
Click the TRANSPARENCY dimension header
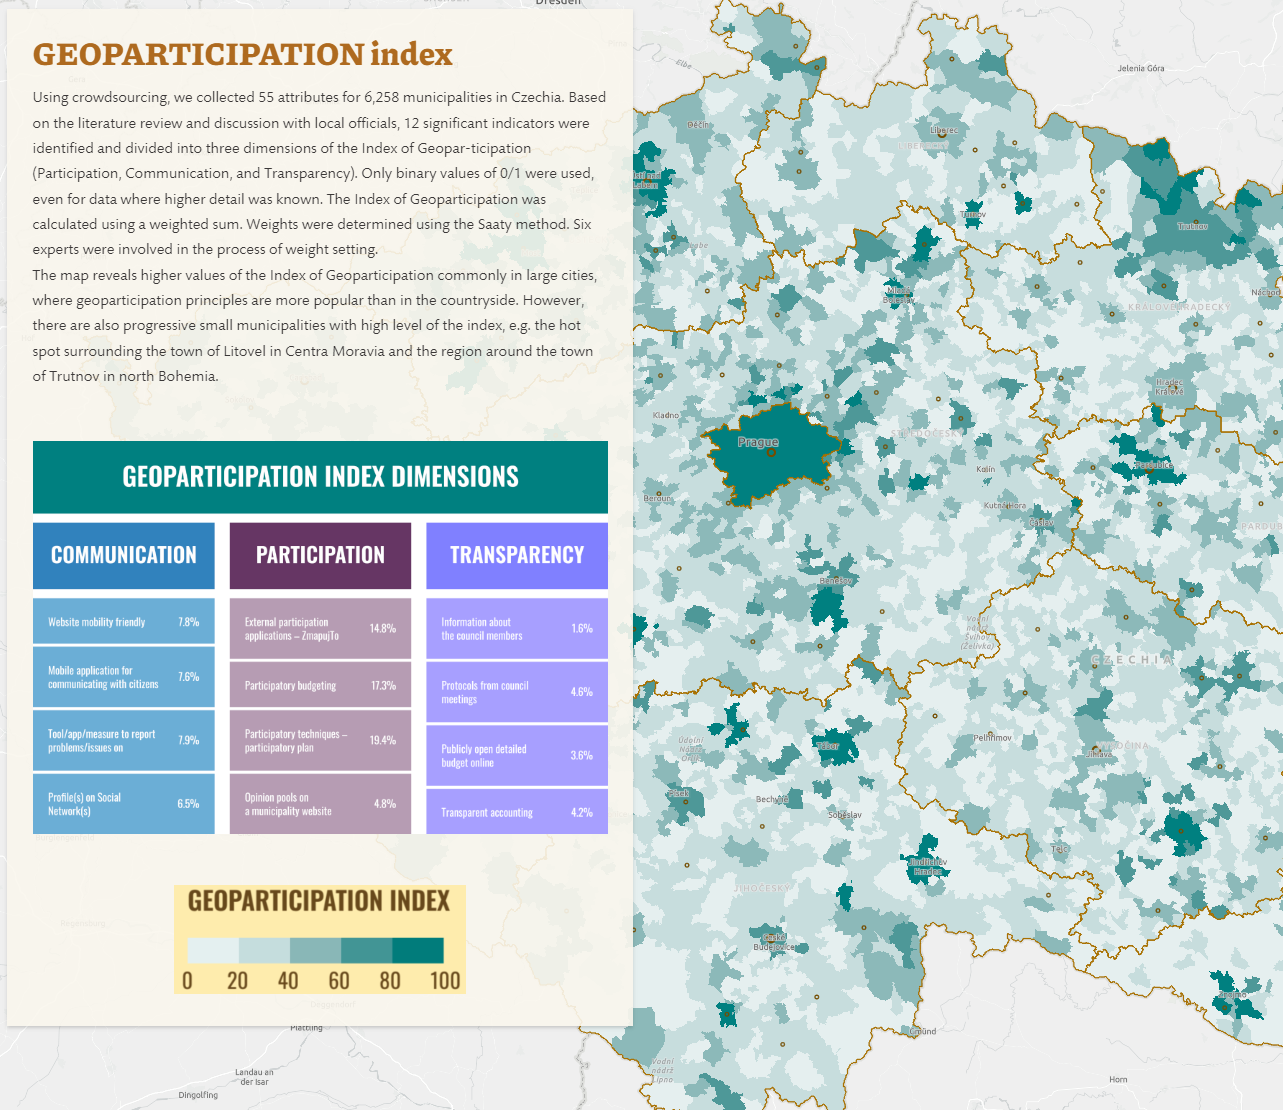tap(517, 555)
